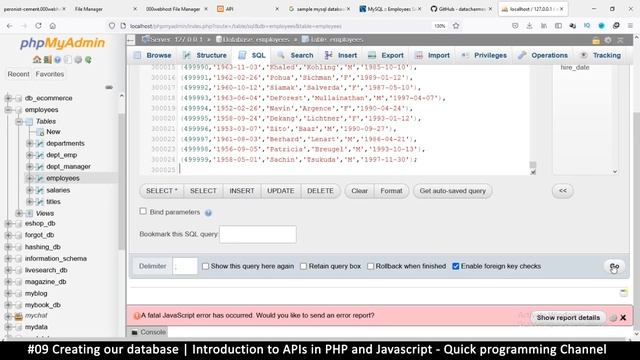The width and height of the screenshot is (640, 360).
Task: Enable Rollback when finished option
Action: [370, 266]
